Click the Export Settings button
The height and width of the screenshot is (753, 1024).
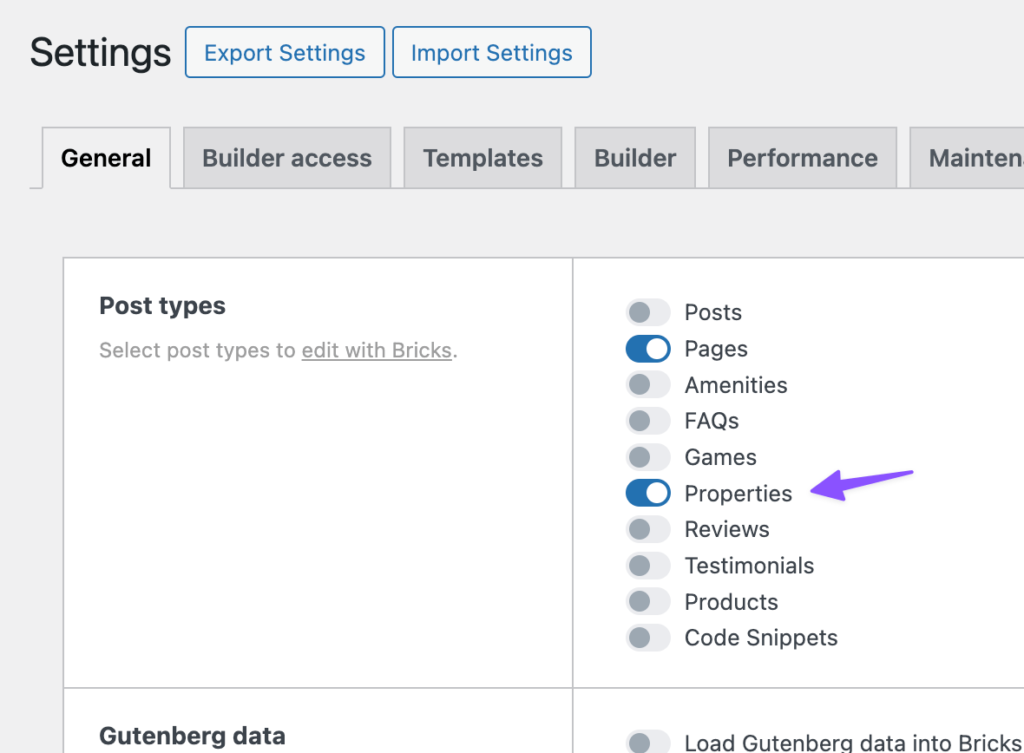pyautogui.click(x=285, y=52)
